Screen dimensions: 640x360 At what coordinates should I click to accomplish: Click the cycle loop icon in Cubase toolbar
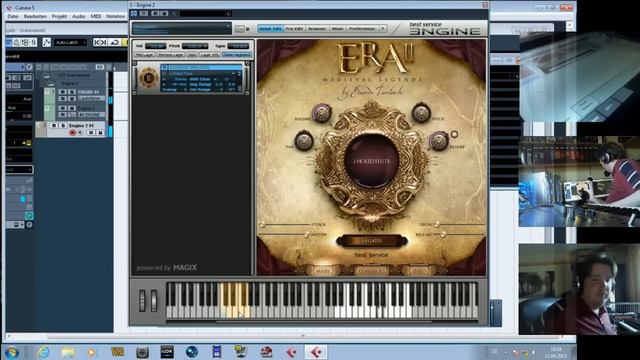coord(115,42)
